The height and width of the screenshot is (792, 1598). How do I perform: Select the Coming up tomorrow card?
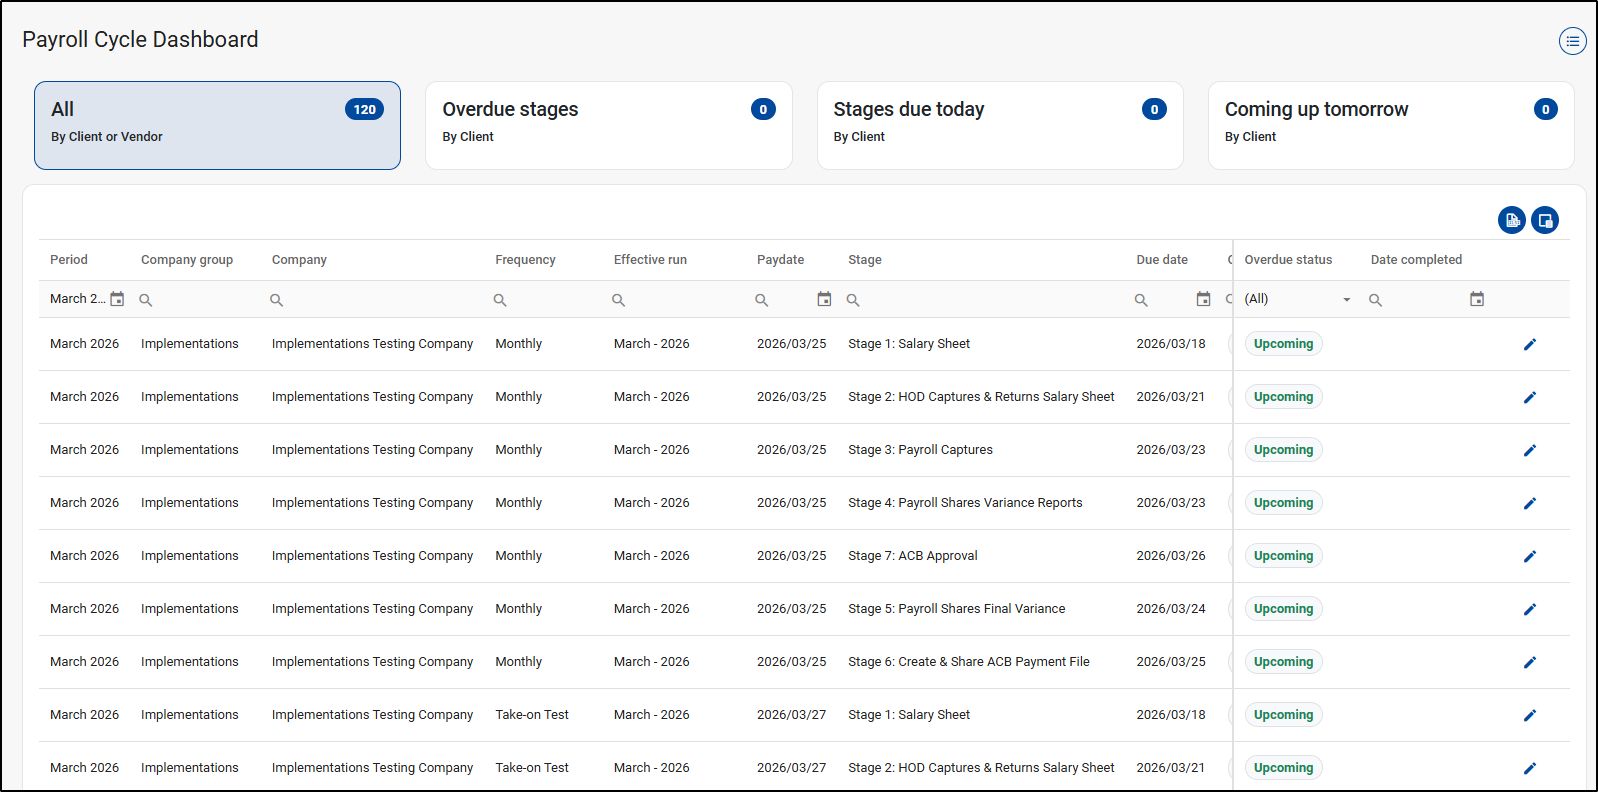click(x=1390, y=125)
